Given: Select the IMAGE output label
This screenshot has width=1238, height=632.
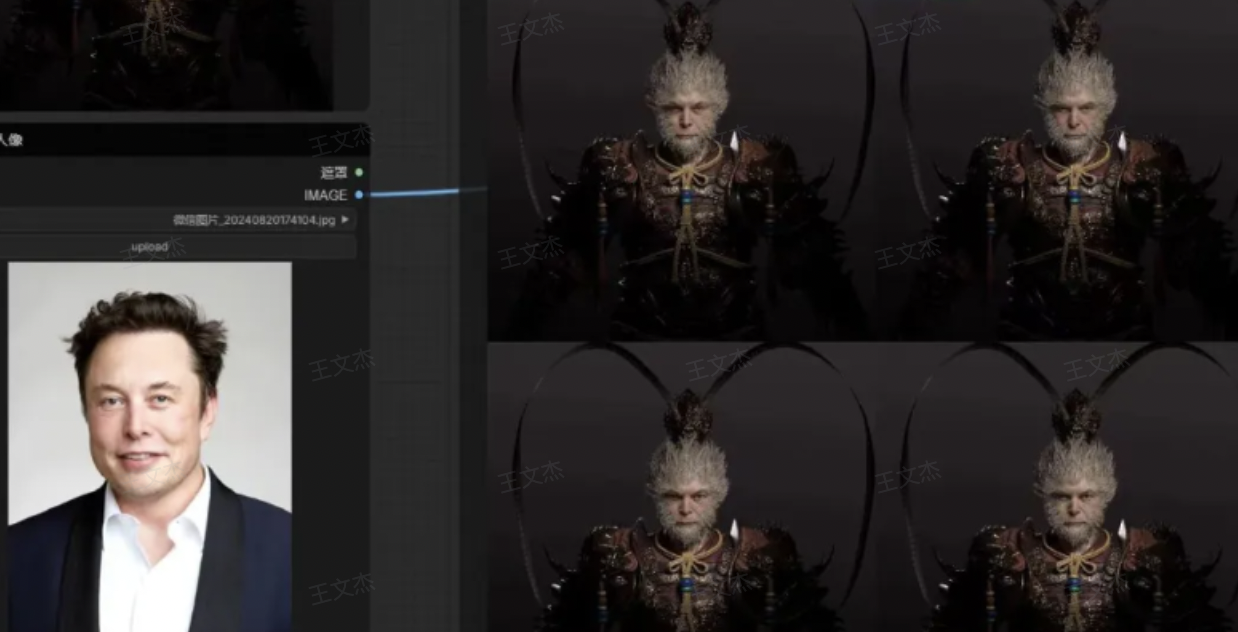Looking at the screenshot, I should pyautogui.click(x=326, y=195).
